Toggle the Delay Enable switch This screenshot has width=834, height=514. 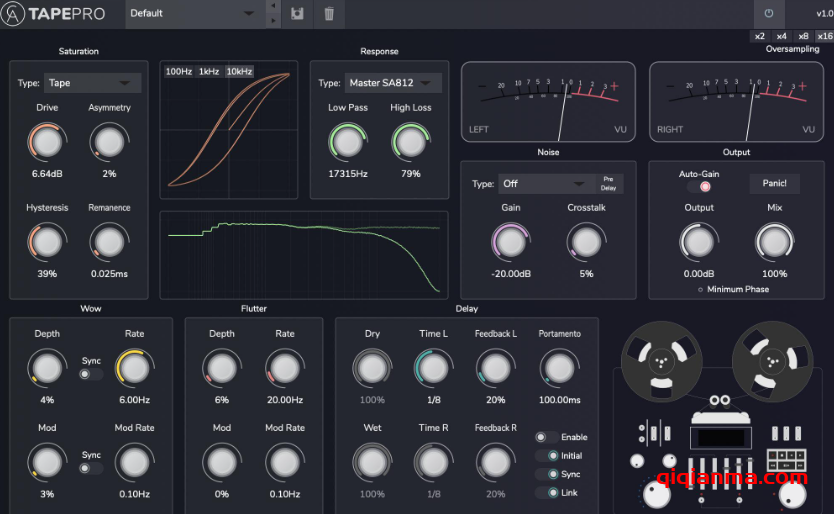[x=546, y=437]
